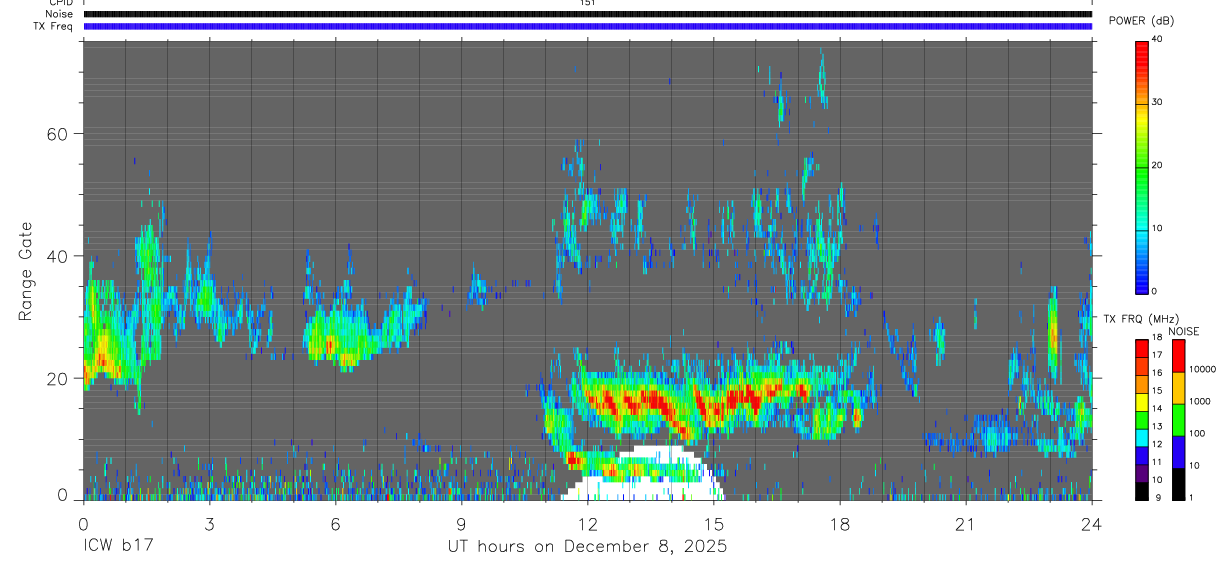This screenshot has width=1228, height=567.
Task: Click the '1000' value on NOISE scale
Action: (1200, 401)
